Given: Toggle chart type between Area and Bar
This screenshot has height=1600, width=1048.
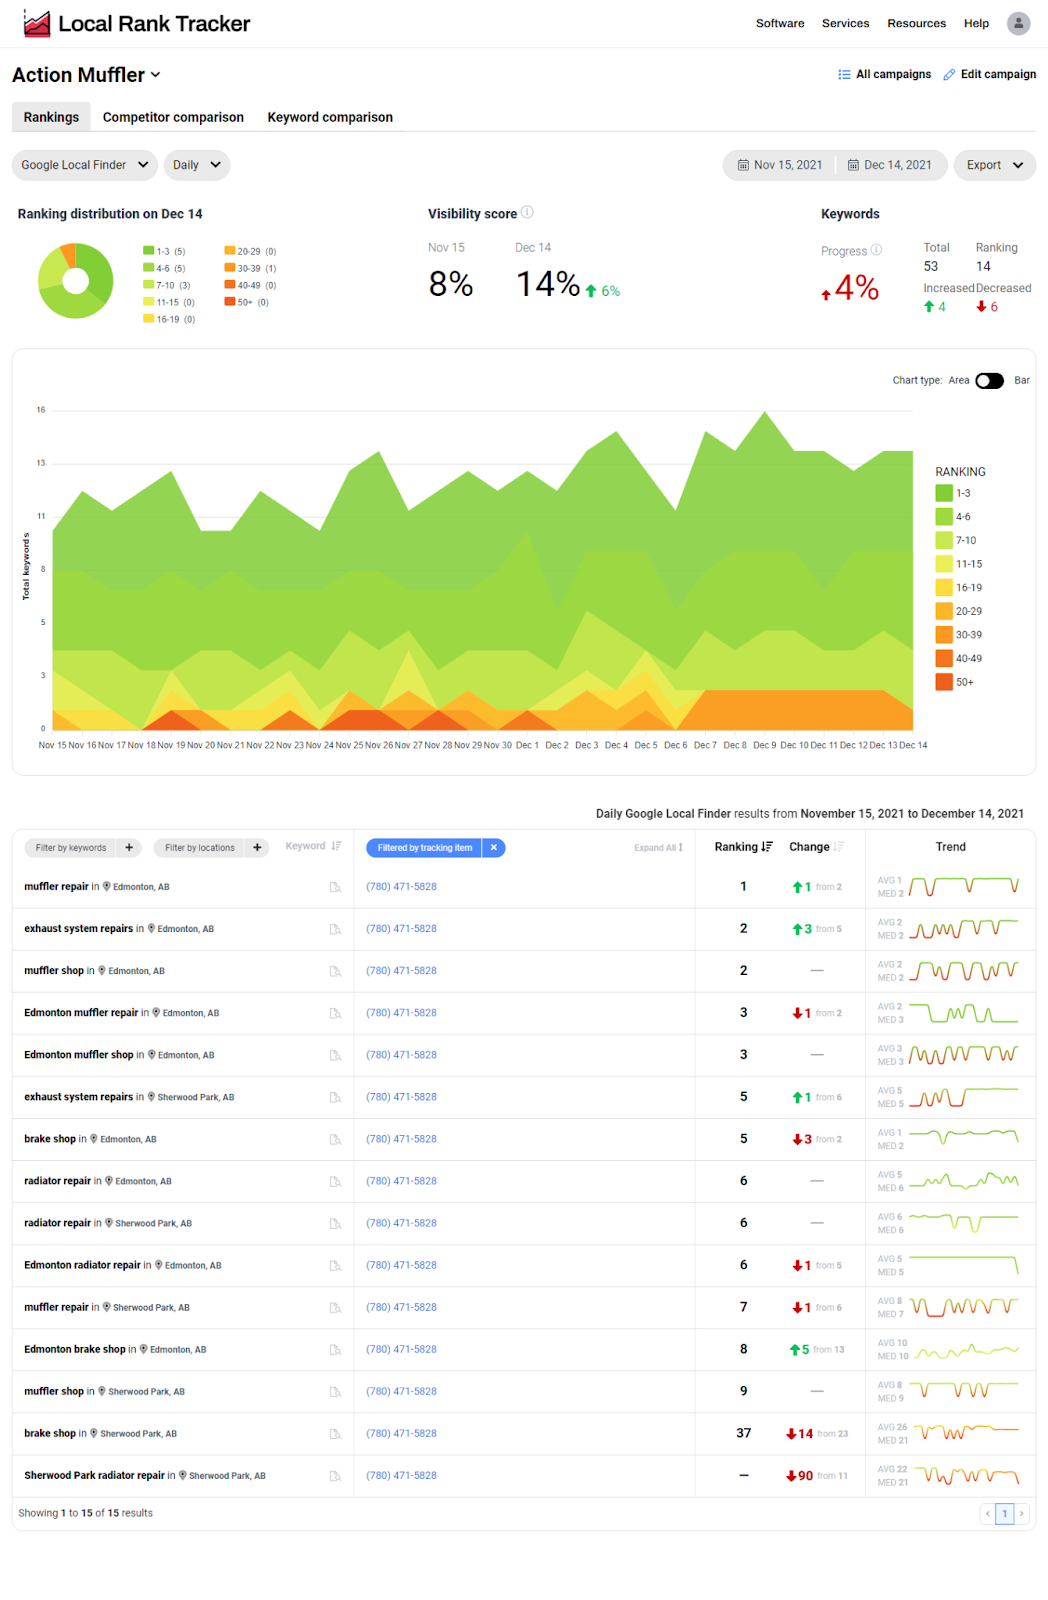Looking at the screenshot, I should (989, 381).
